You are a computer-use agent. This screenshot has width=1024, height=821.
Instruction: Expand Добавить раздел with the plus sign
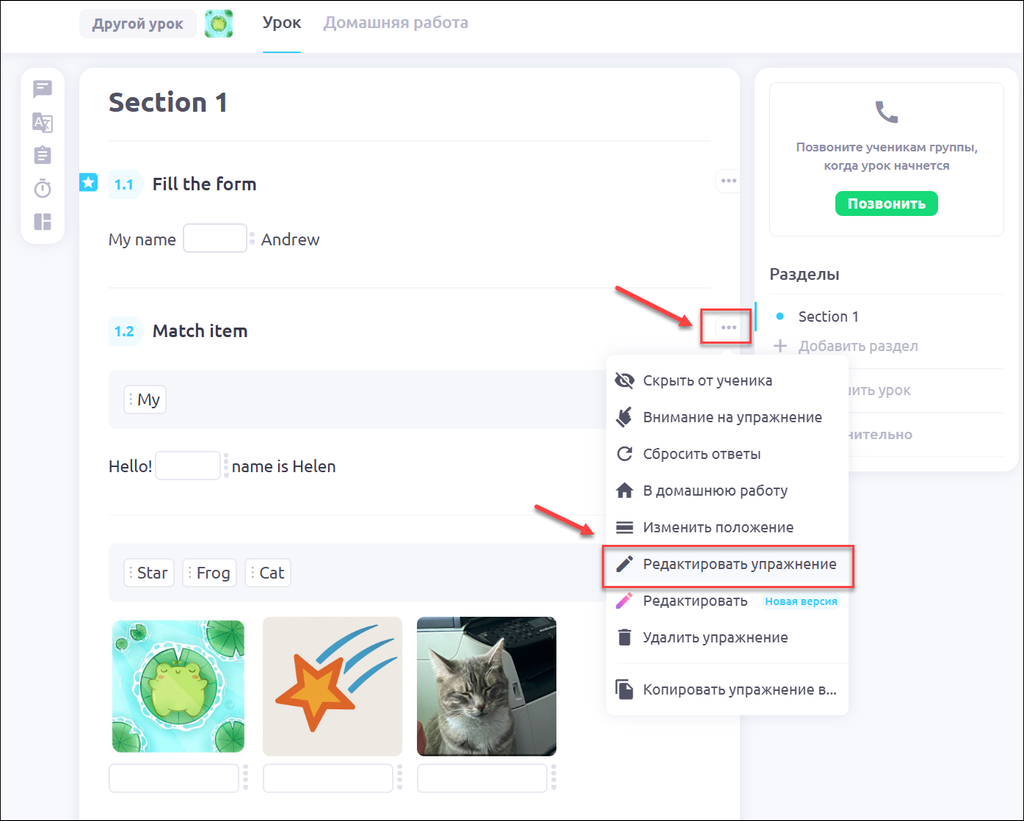pos(781,346)
